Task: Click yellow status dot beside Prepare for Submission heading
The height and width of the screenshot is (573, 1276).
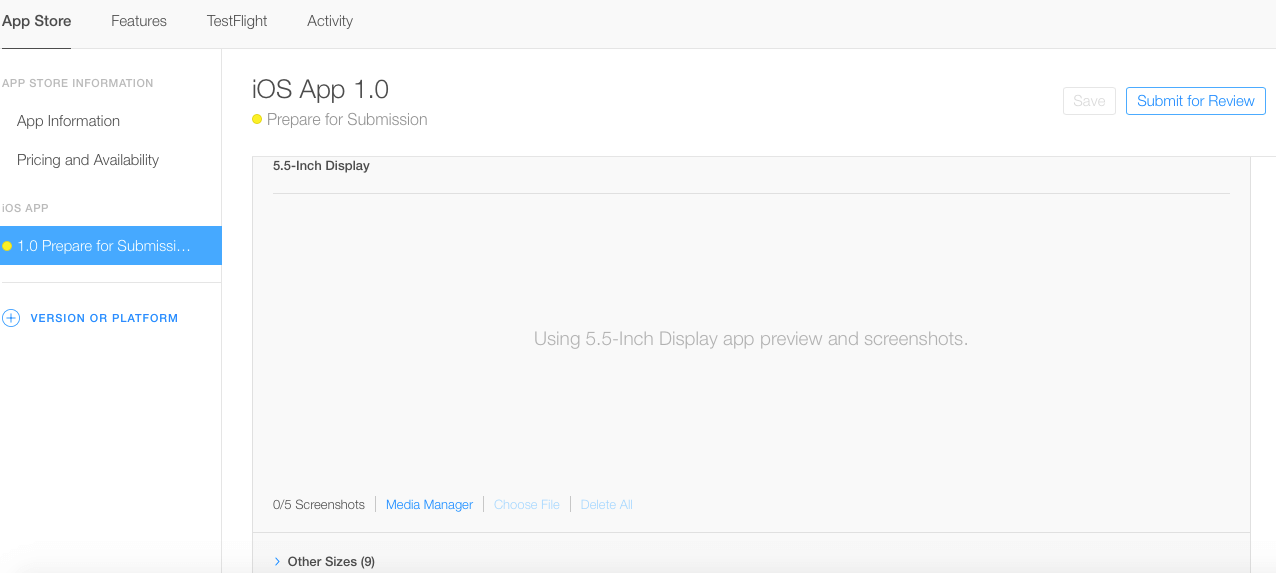Action: point(257,120)
